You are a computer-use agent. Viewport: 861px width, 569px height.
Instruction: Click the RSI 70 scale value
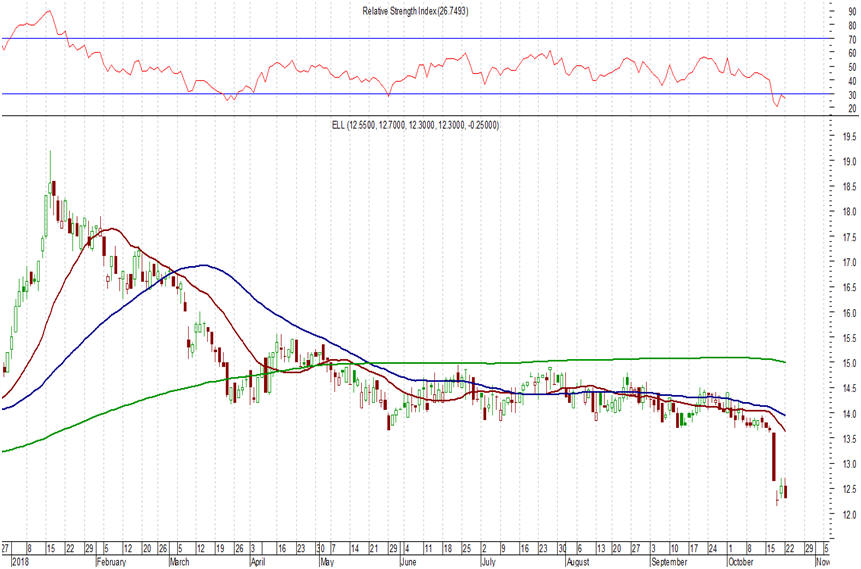click(845, 39)
